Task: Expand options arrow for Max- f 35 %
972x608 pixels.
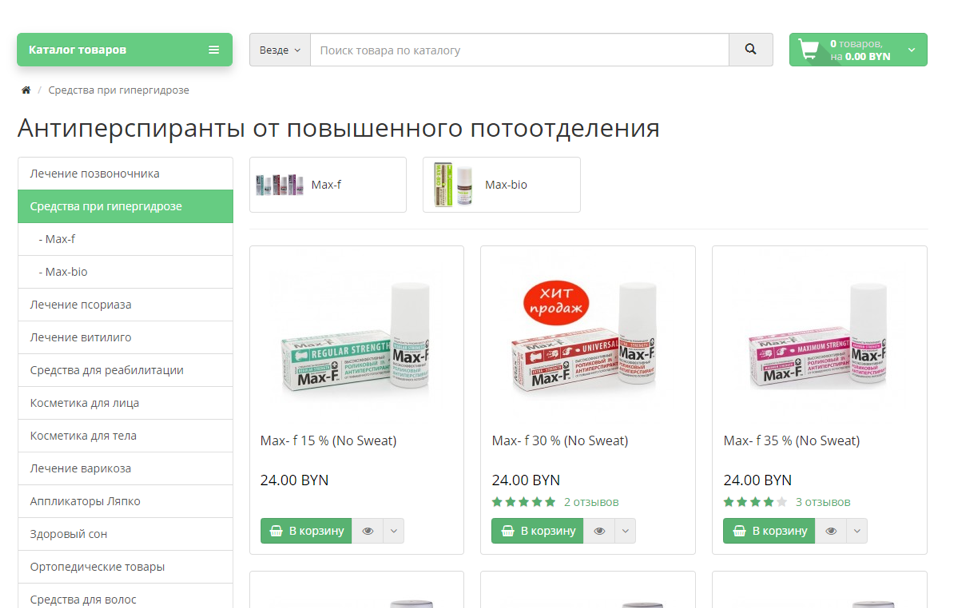Action: 857,531
